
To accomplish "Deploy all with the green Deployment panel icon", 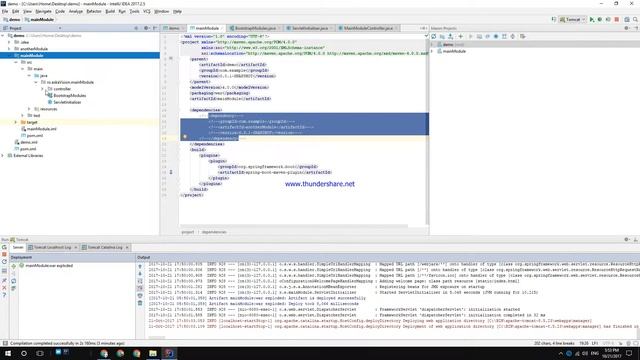I will pyautogui.click(x=13, y=266).
